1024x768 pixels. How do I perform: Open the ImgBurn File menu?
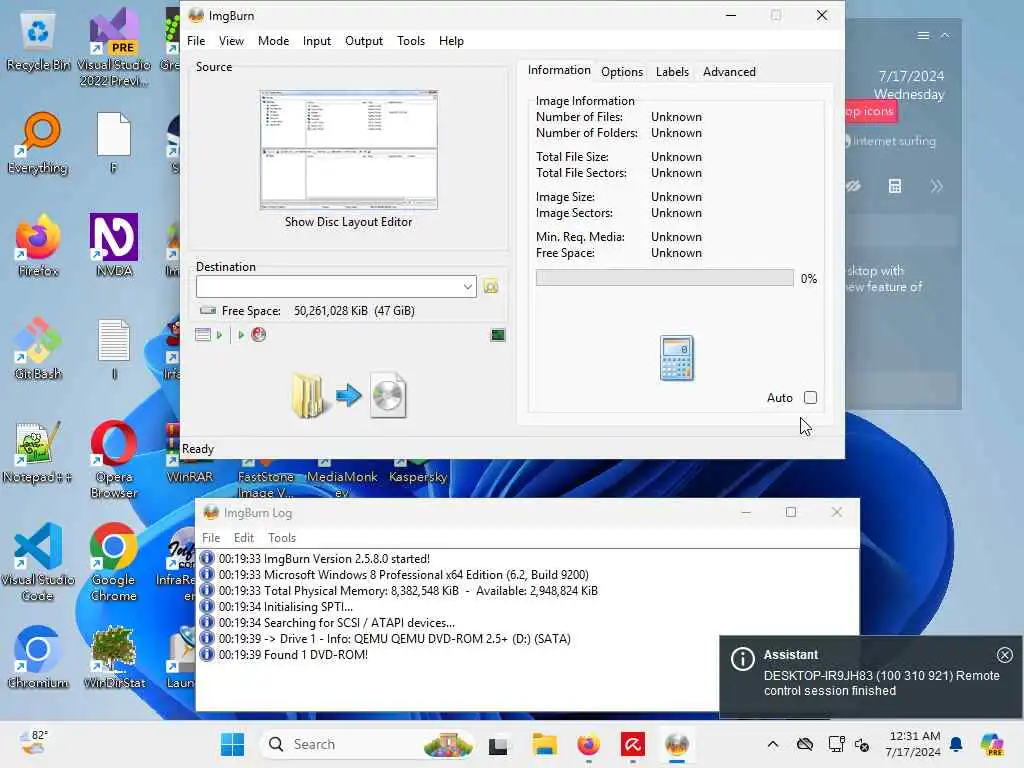pos(196,40)
